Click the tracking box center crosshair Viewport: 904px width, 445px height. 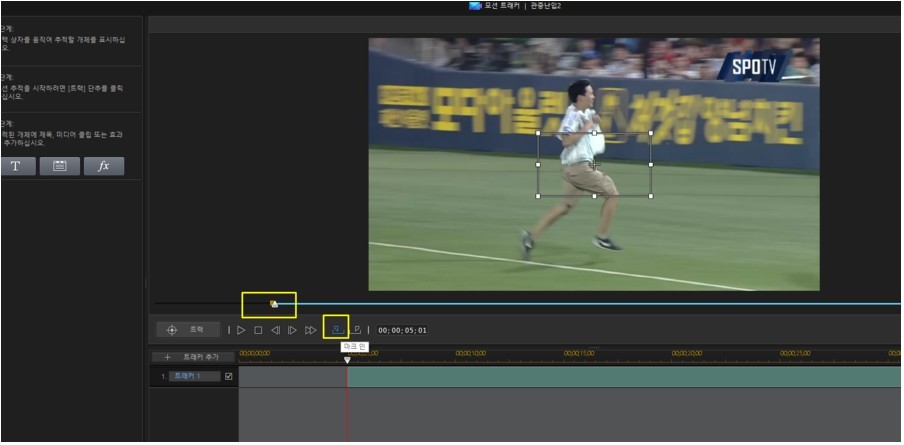(594, 165)
